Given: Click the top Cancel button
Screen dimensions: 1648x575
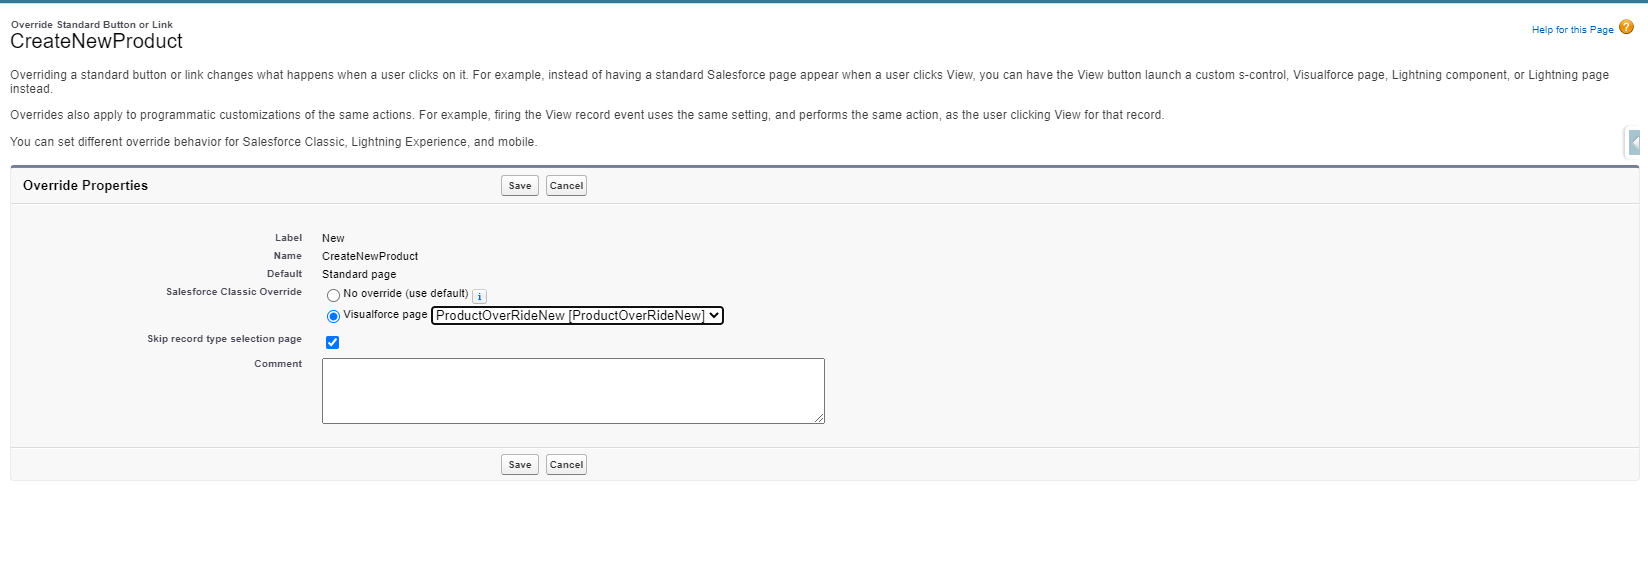Looking at the screenshot, I should tap(566, 186).
